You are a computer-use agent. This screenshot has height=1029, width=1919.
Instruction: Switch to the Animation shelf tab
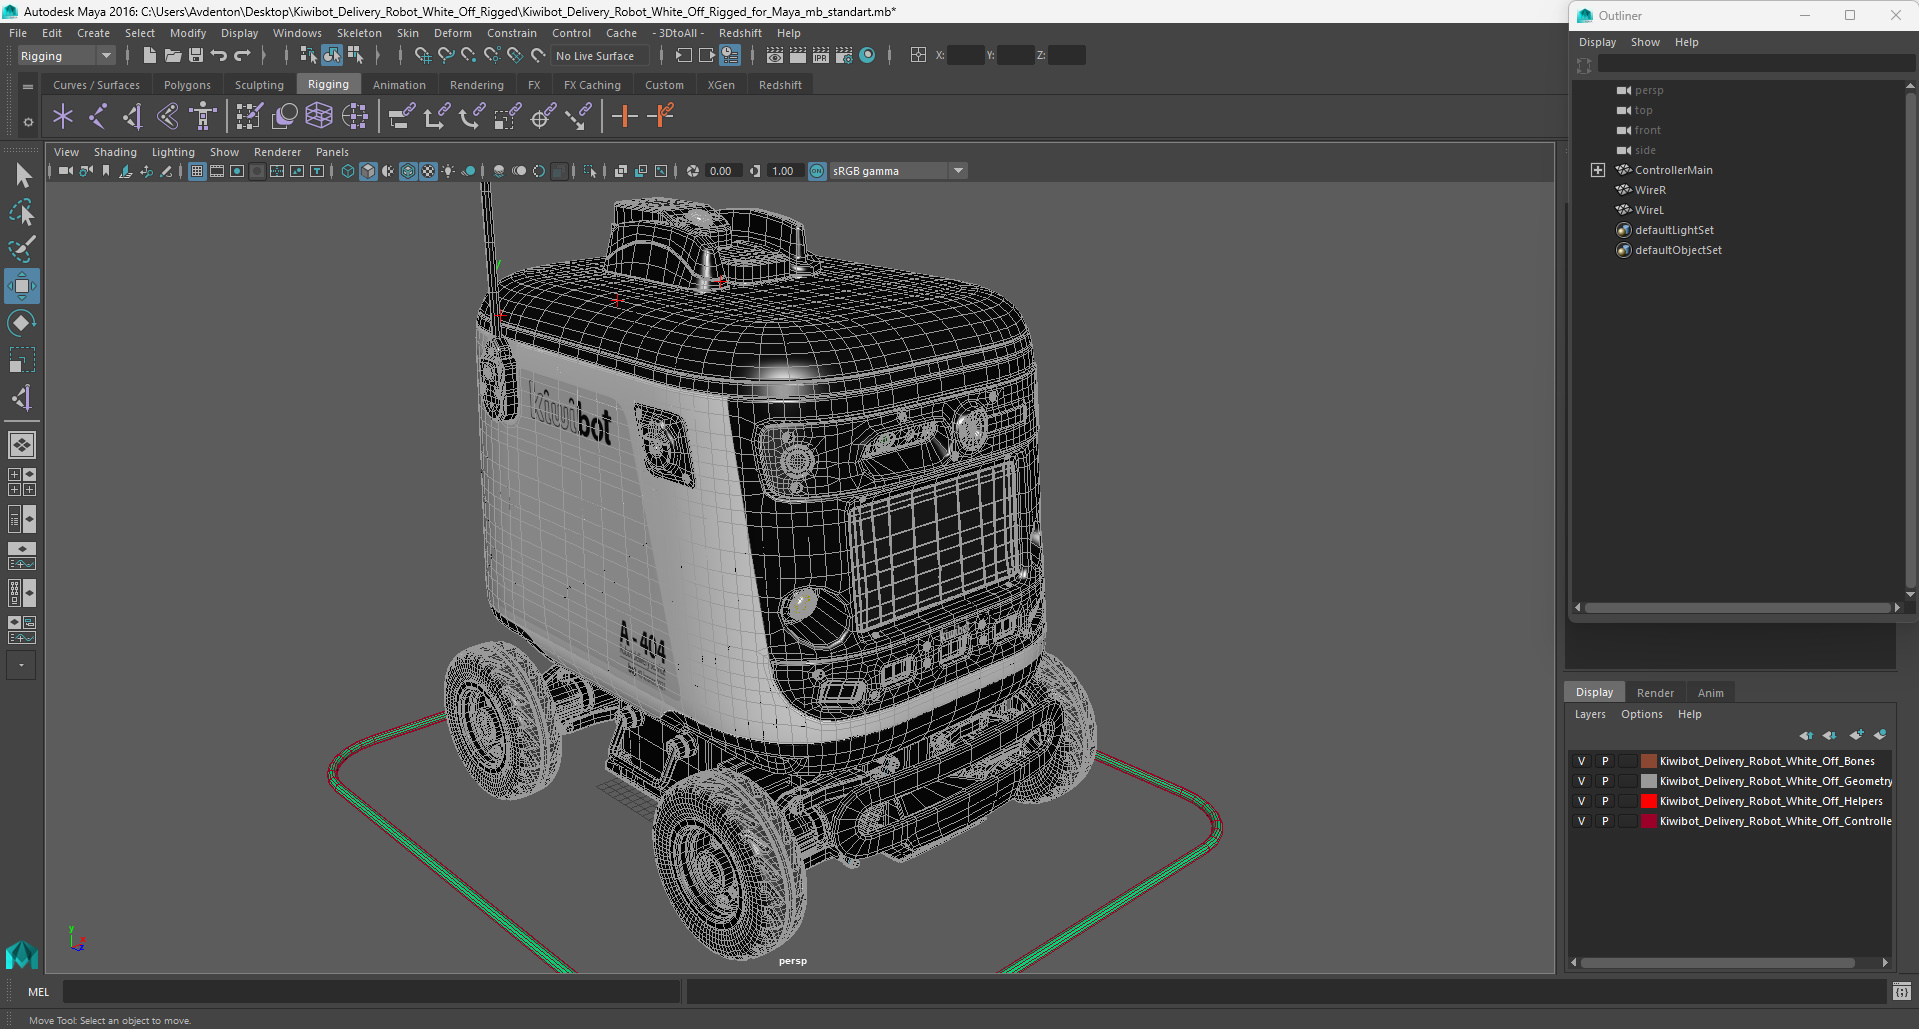(399, 85)
